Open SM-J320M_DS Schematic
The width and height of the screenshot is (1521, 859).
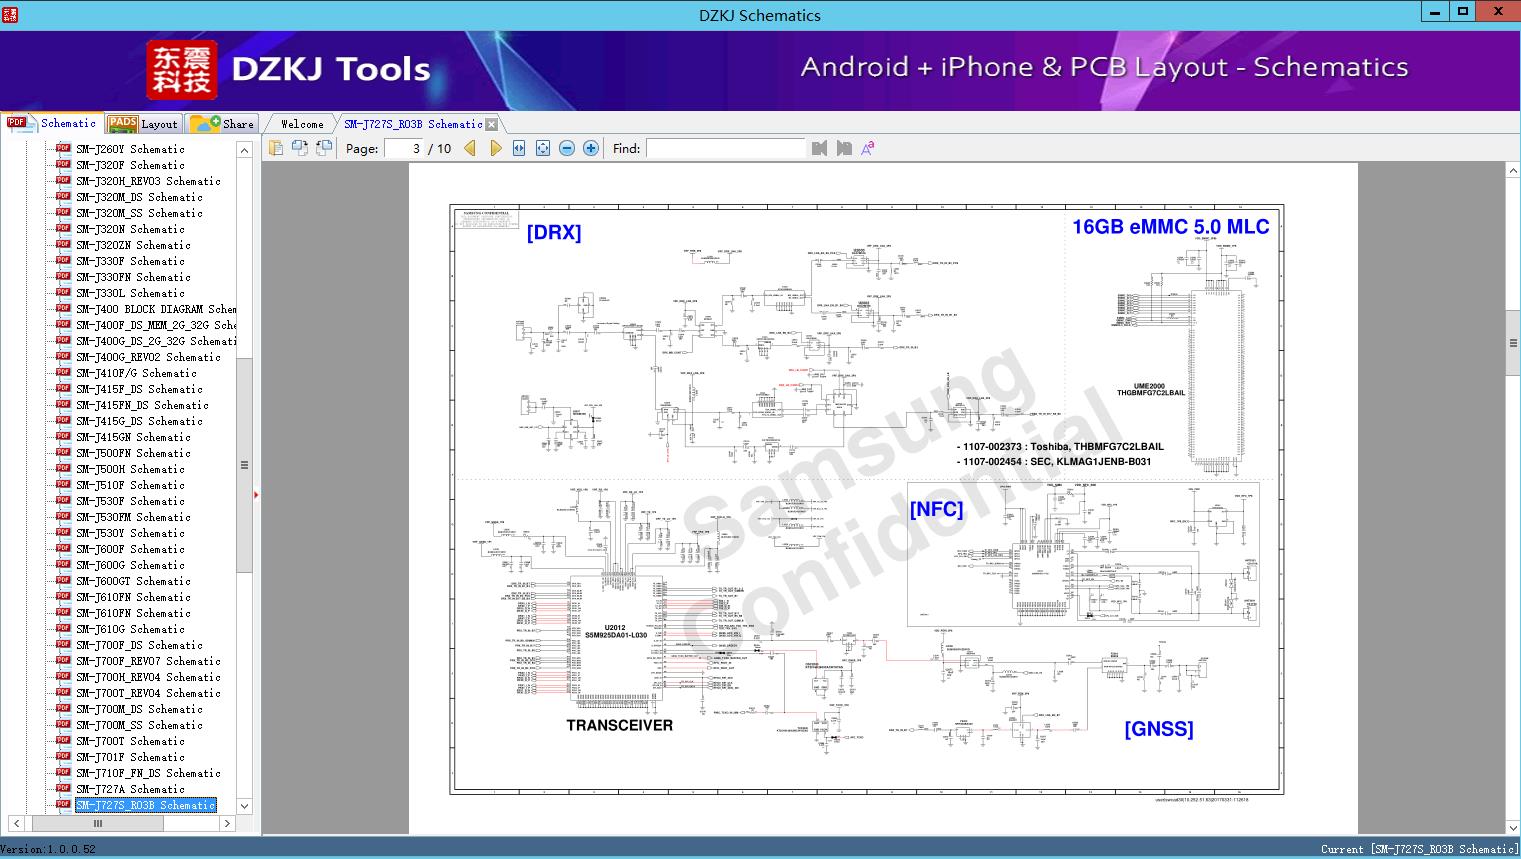point(139,197)
